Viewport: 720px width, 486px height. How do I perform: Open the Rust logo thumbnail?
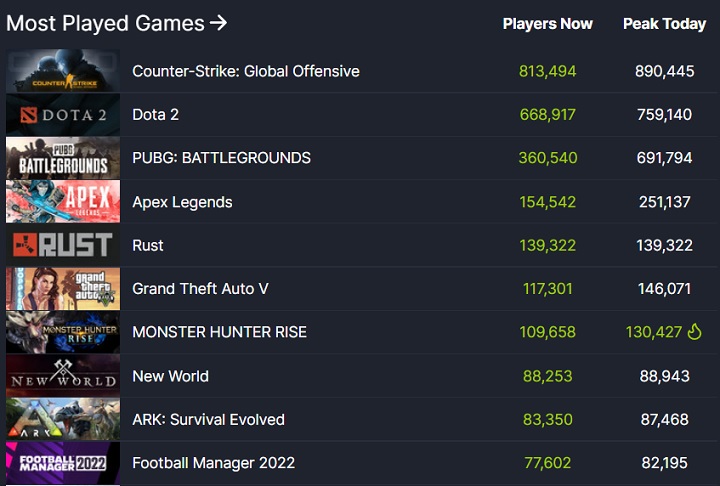click(63, 245)
